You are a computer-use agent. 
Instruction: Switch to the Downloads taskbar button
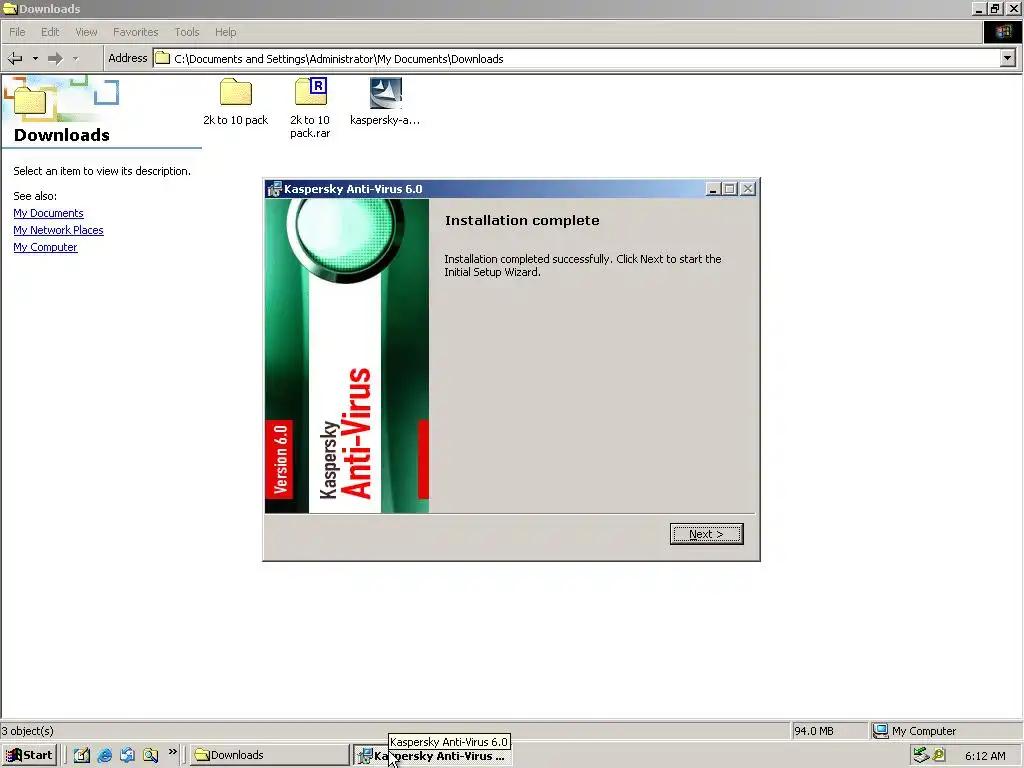tap(270, 755)
